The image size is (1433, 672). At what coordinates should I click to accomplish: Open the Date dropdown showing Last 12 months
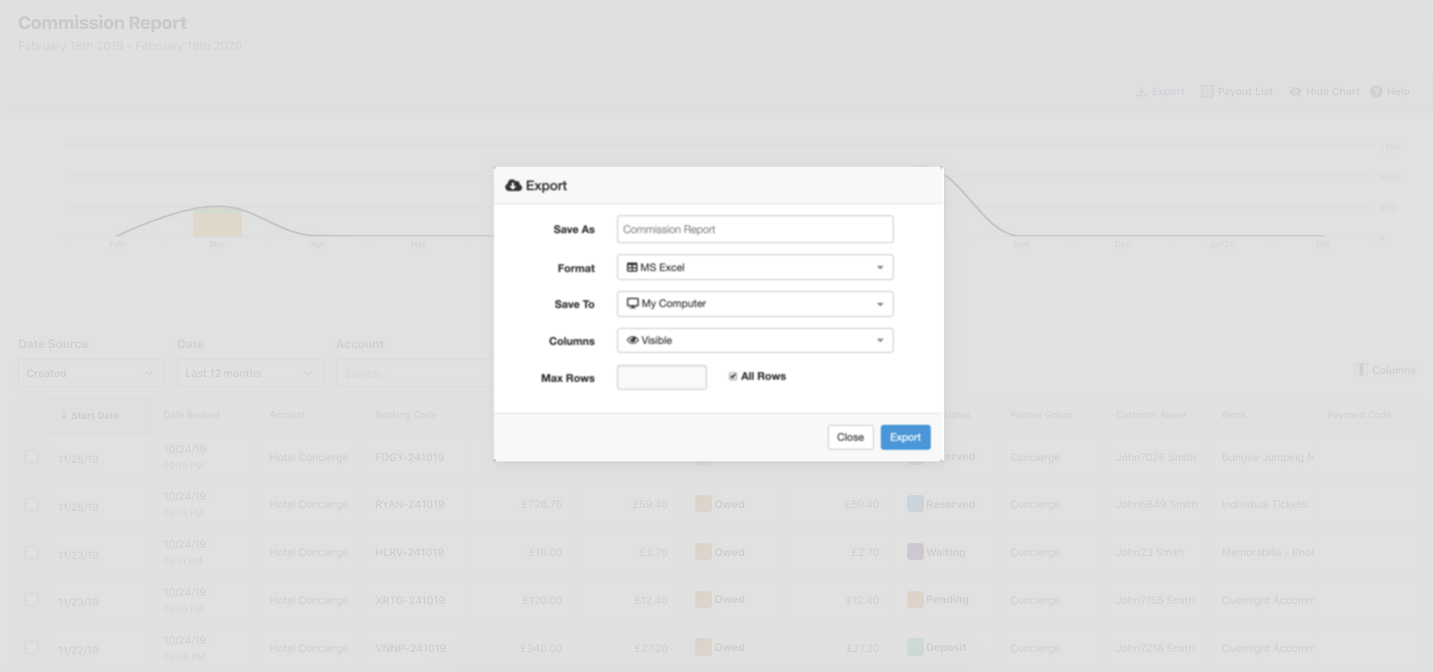[x=250, y=373]
